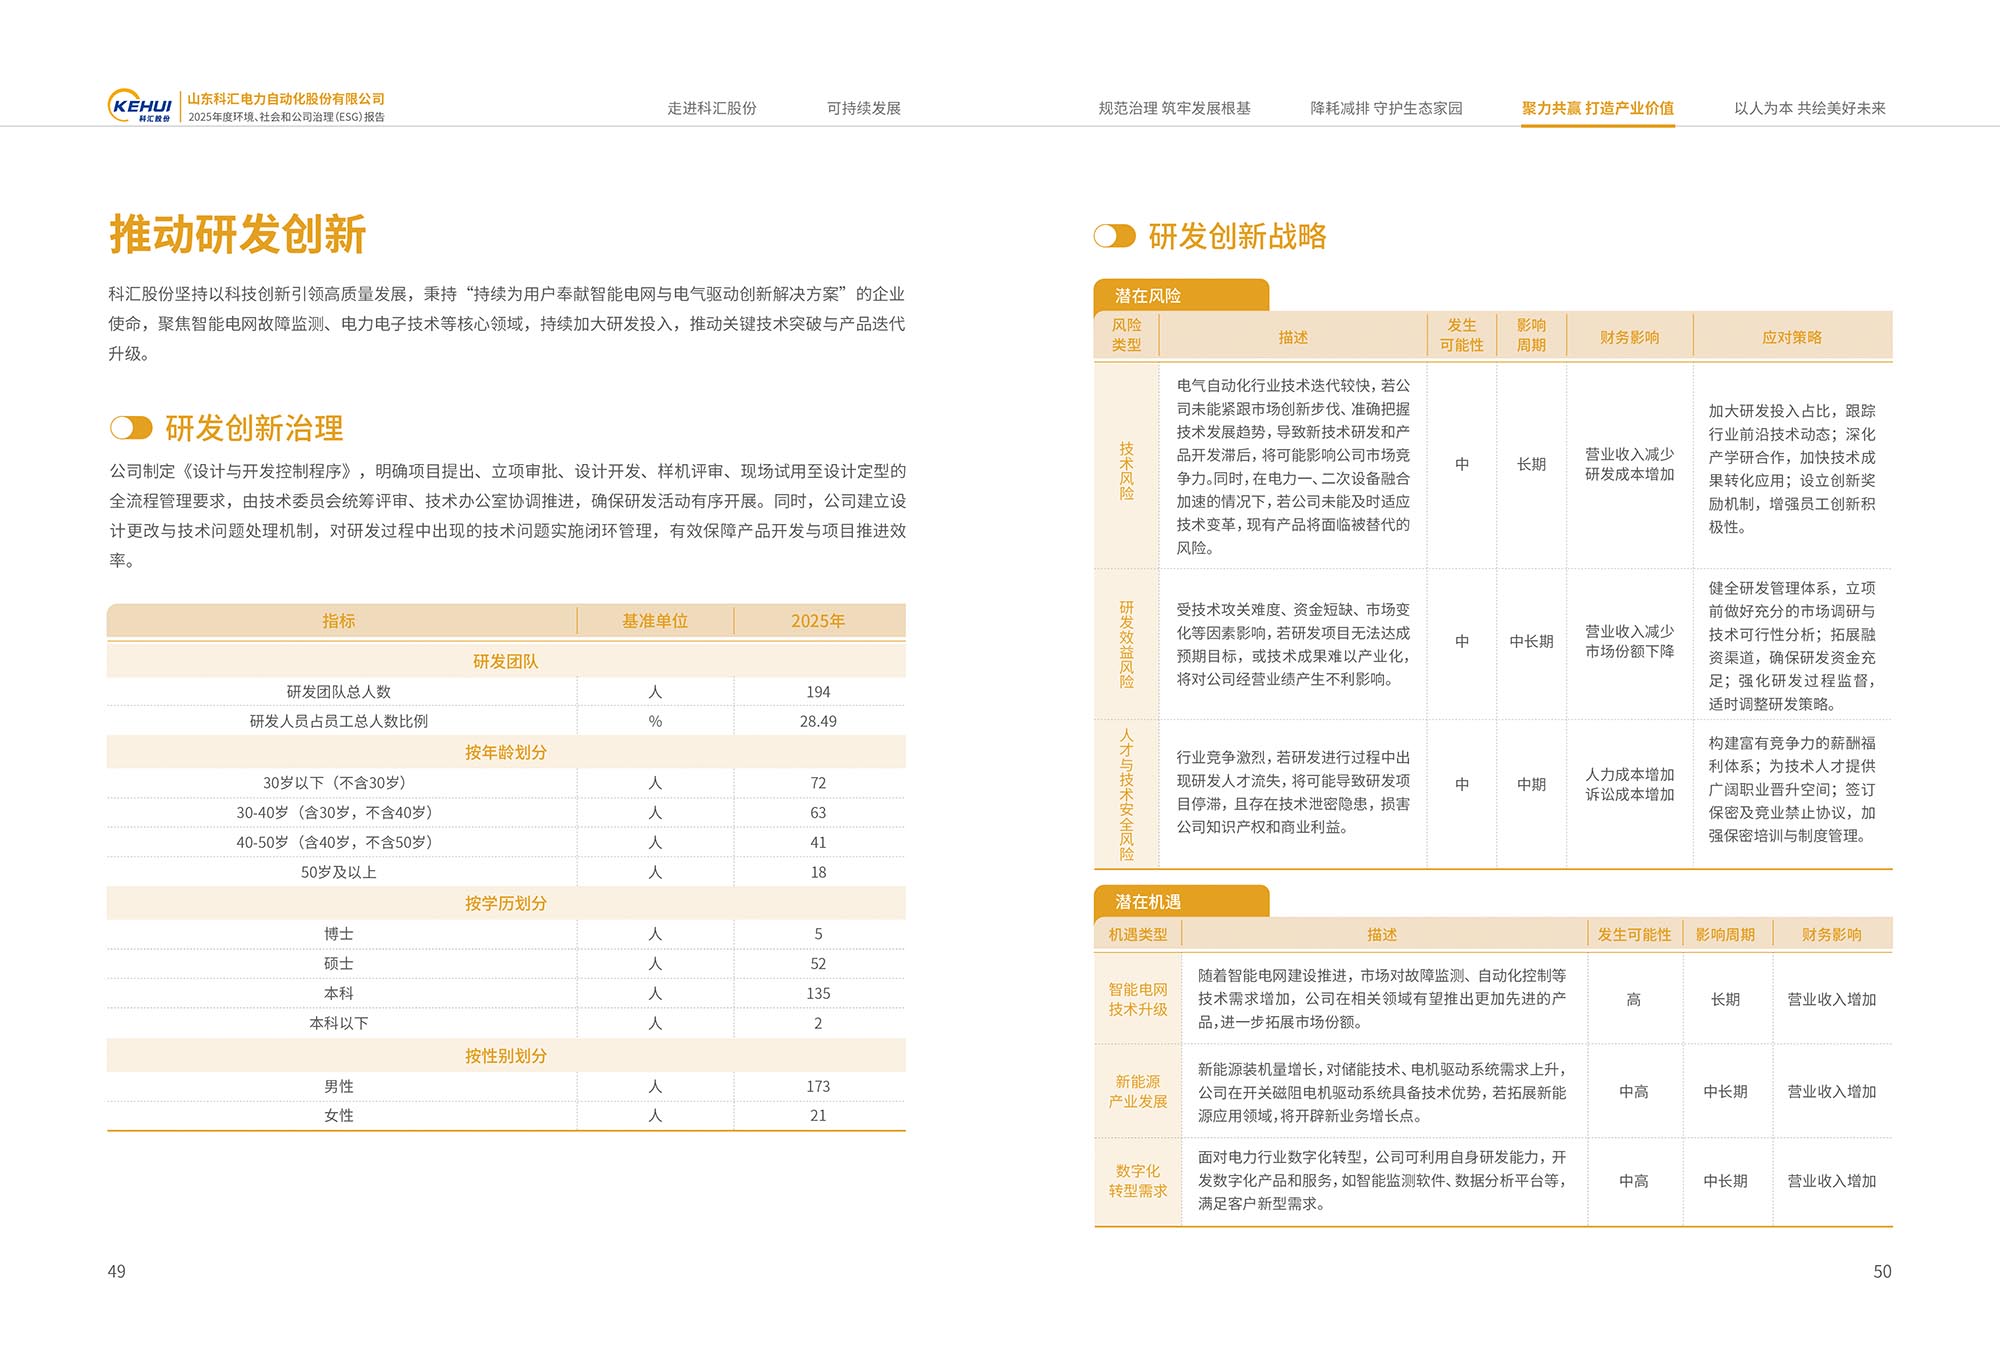Image resolution: width=2000 pixels, height=1366 pixels.
Task: Go to 降耗减排 守护生态家园 section
Action: point(1386,108)
